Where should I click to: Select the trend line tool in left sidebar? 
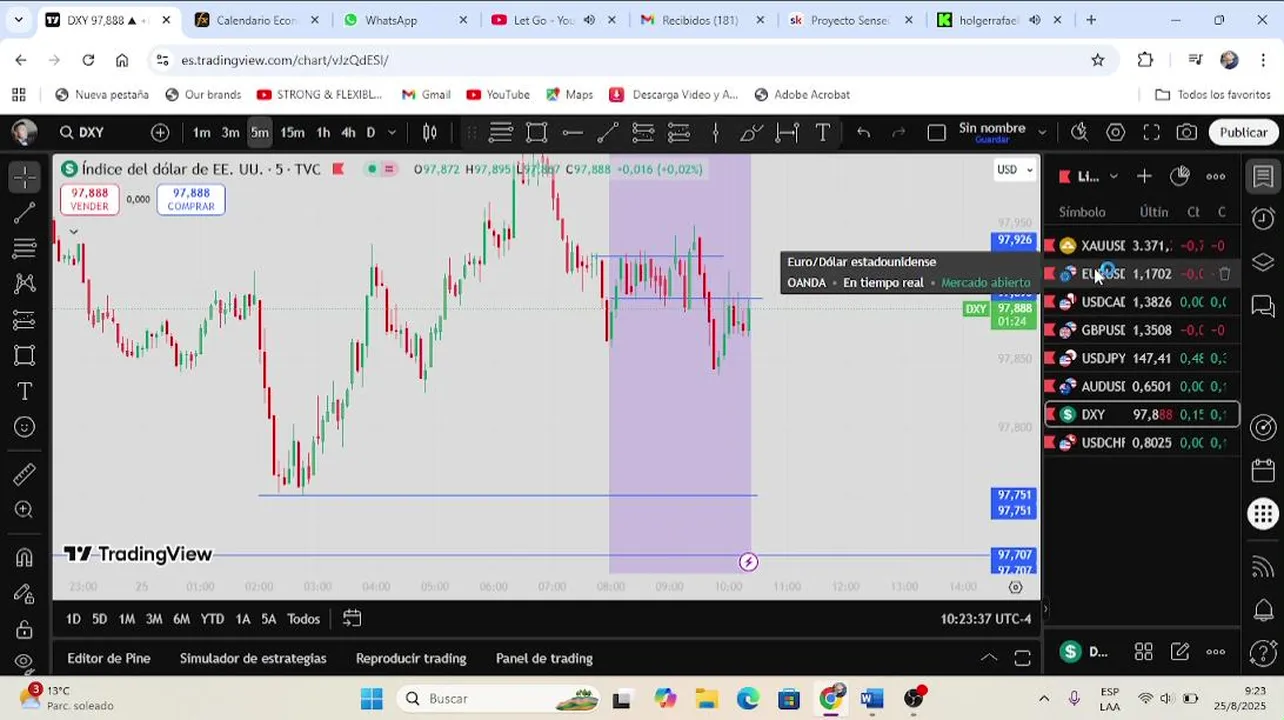pyautogui.click(x=25, y=213)
